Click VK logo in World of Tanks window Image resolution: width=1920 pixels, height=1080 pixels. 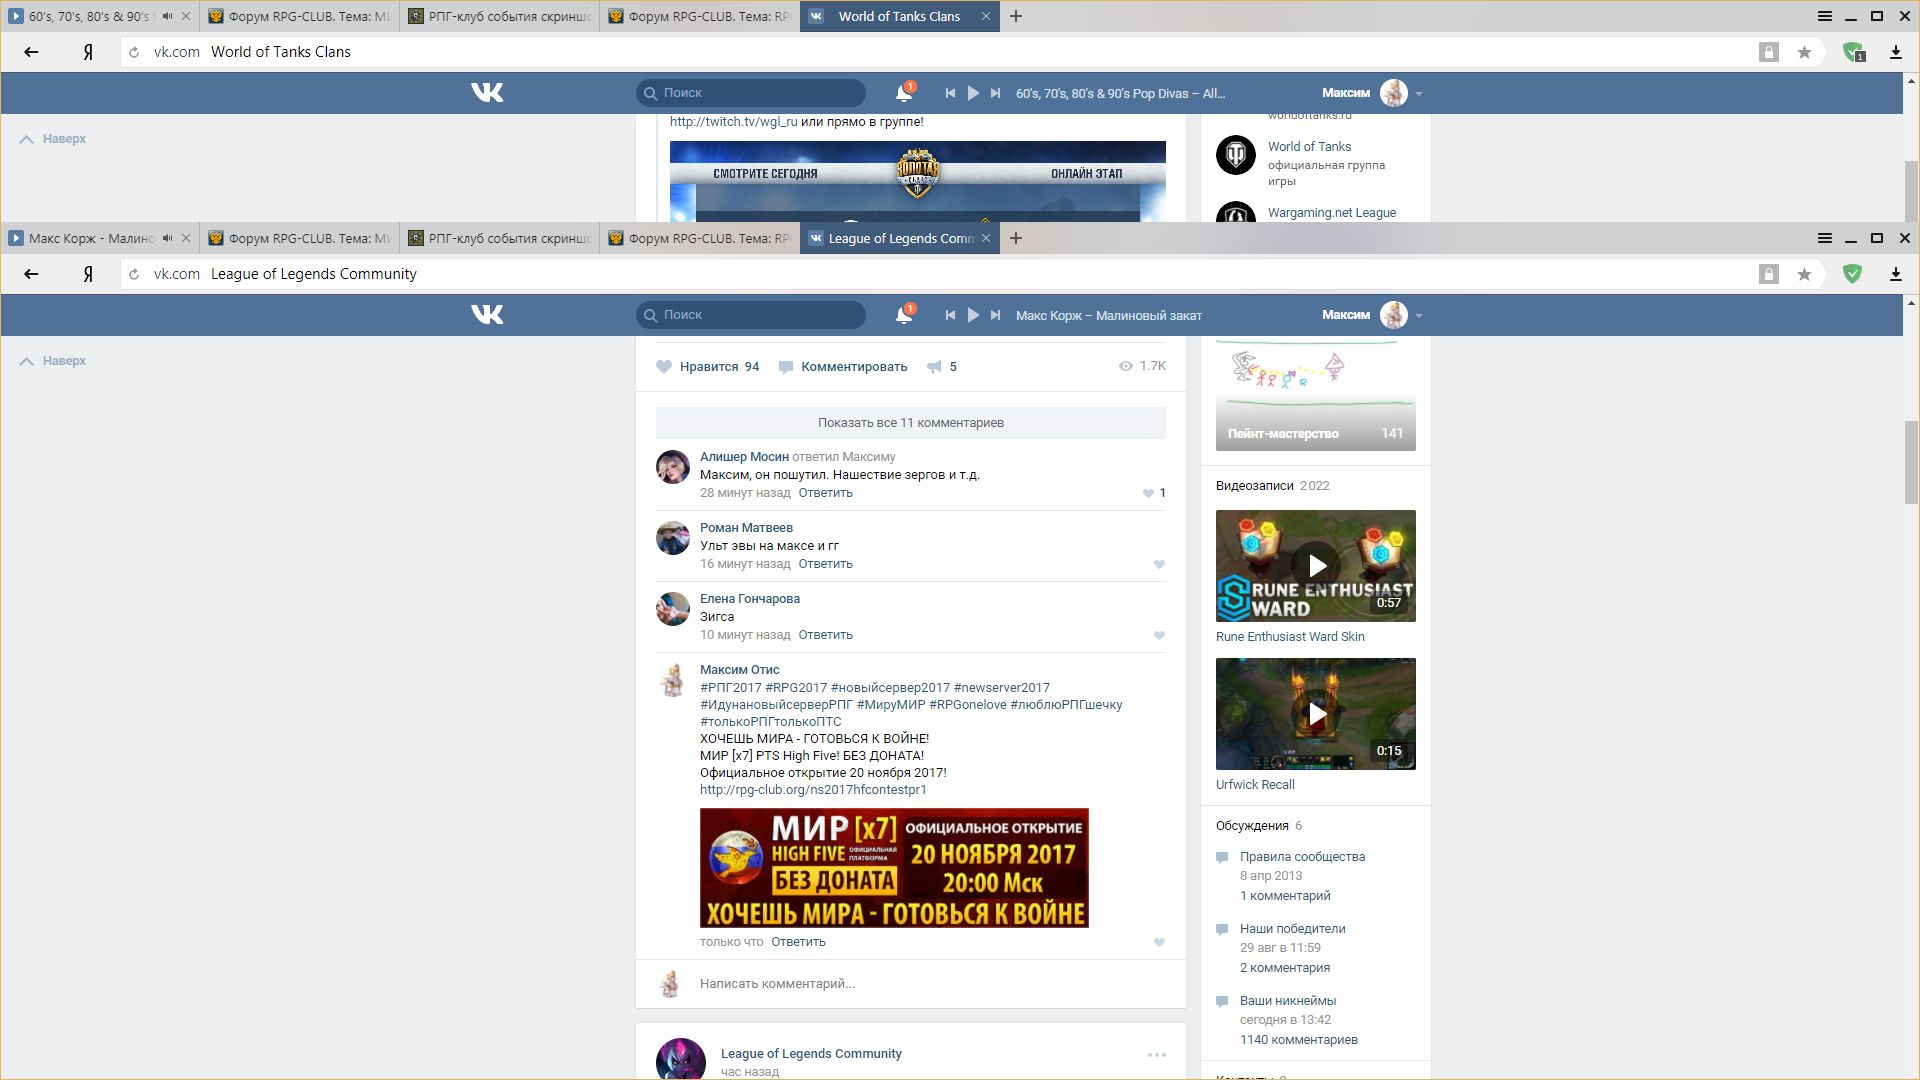coord(487,92)
